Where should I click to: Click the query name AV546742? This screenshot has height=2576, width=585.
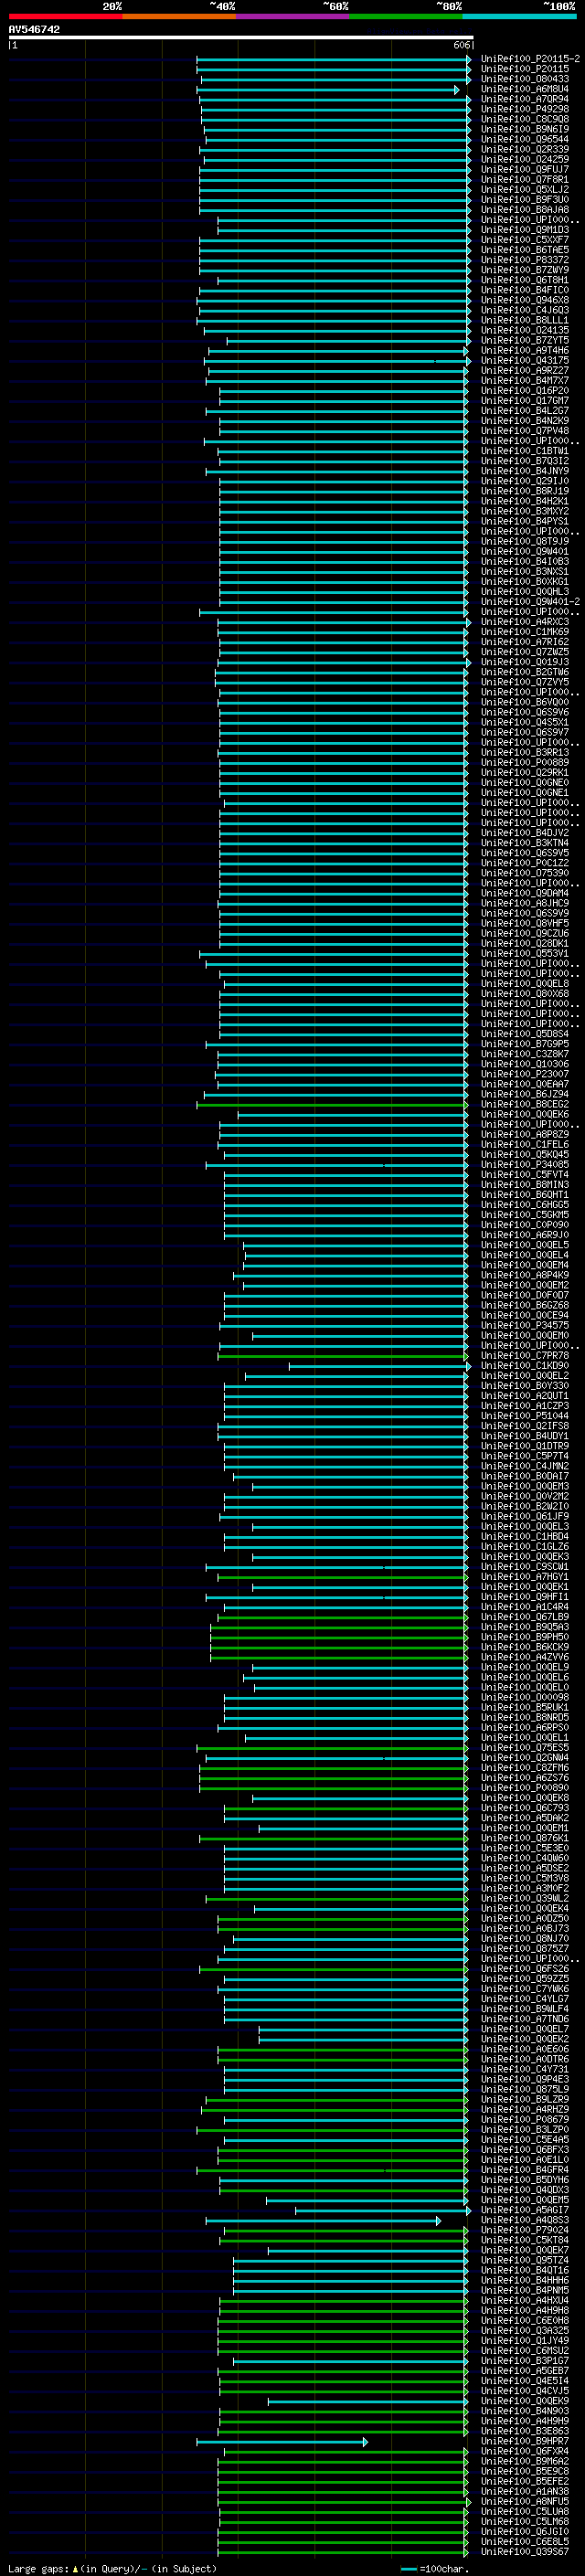point(34,30)
